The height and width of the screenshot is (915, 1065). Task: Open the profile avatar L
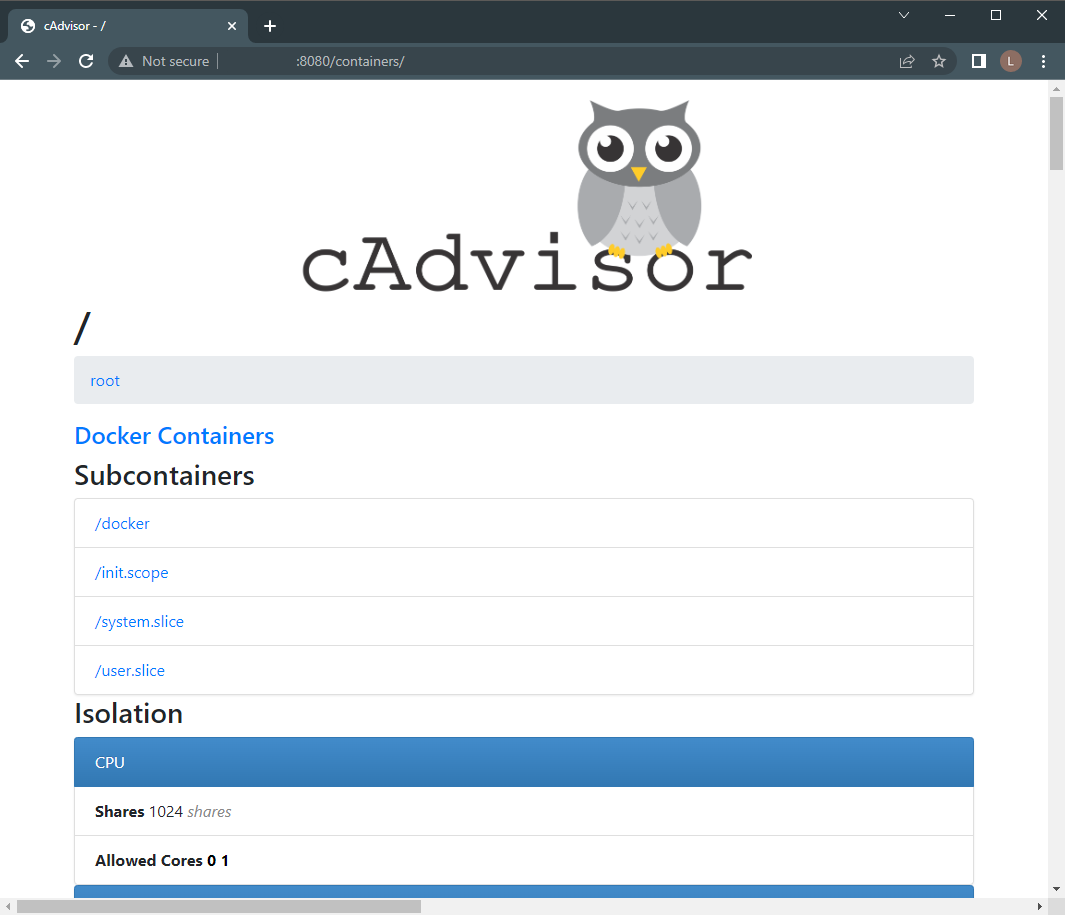pos(1011,61)
